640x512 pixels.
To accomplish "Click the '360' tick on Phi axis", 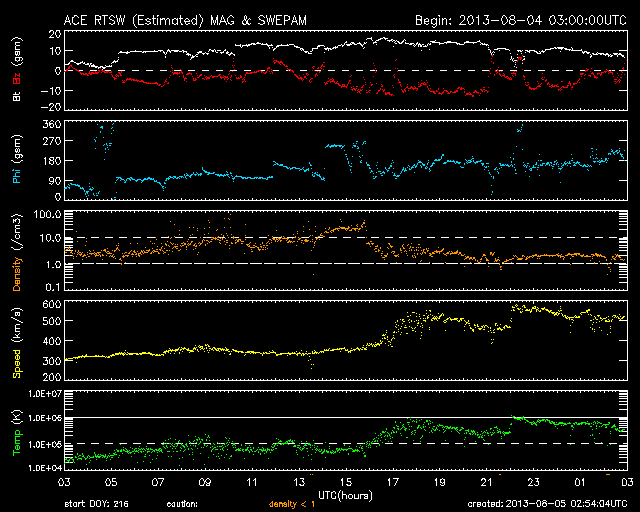I will [52, 124].
